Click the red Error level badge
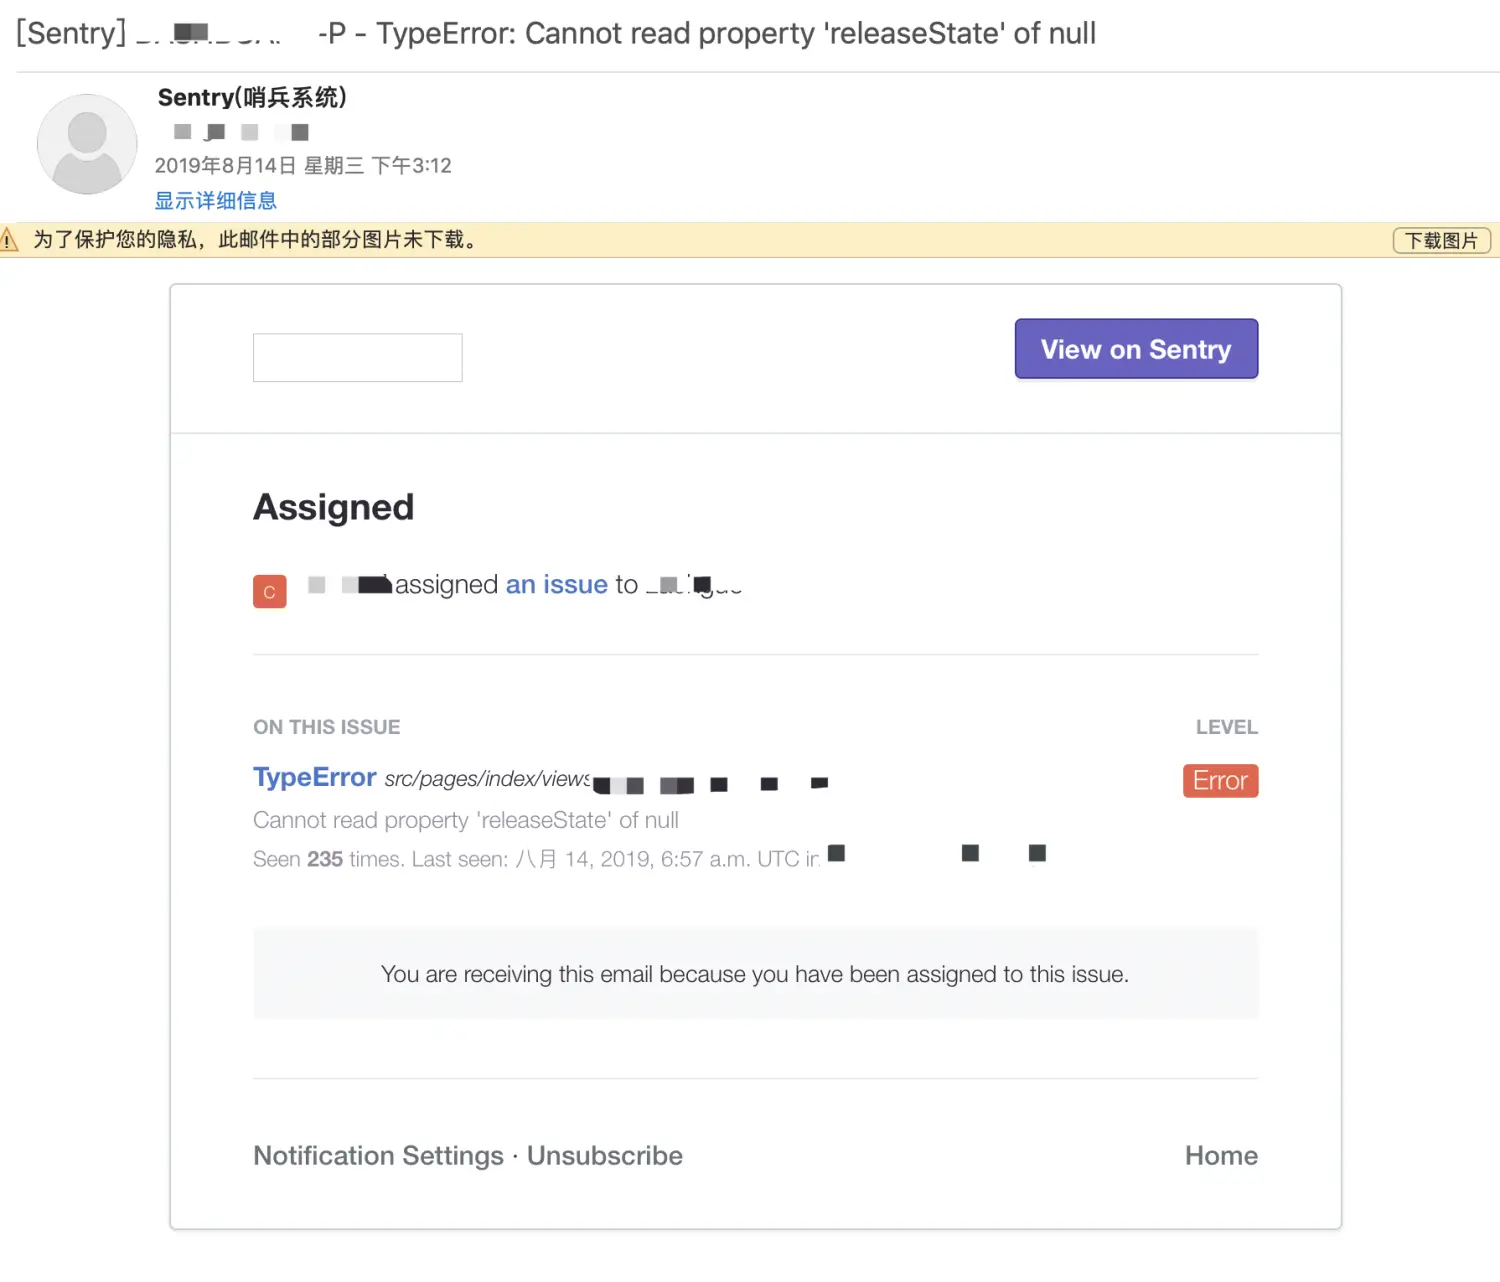Viewport: 1500px width, 1282px height. pyautogui.click(x=1220, y=781)
